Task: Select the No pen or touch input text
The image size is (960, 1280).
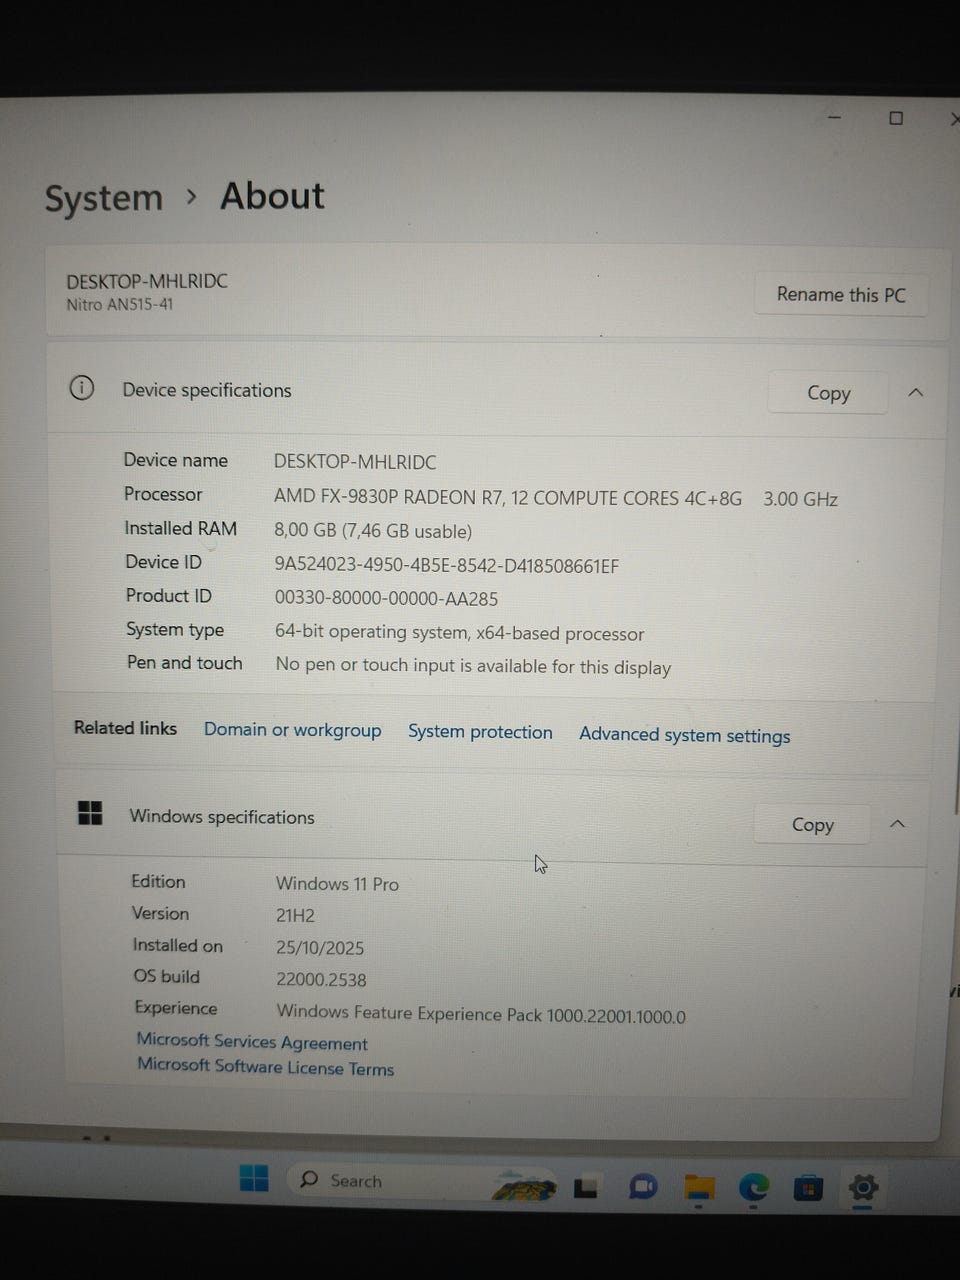Action: pos(473,666)
